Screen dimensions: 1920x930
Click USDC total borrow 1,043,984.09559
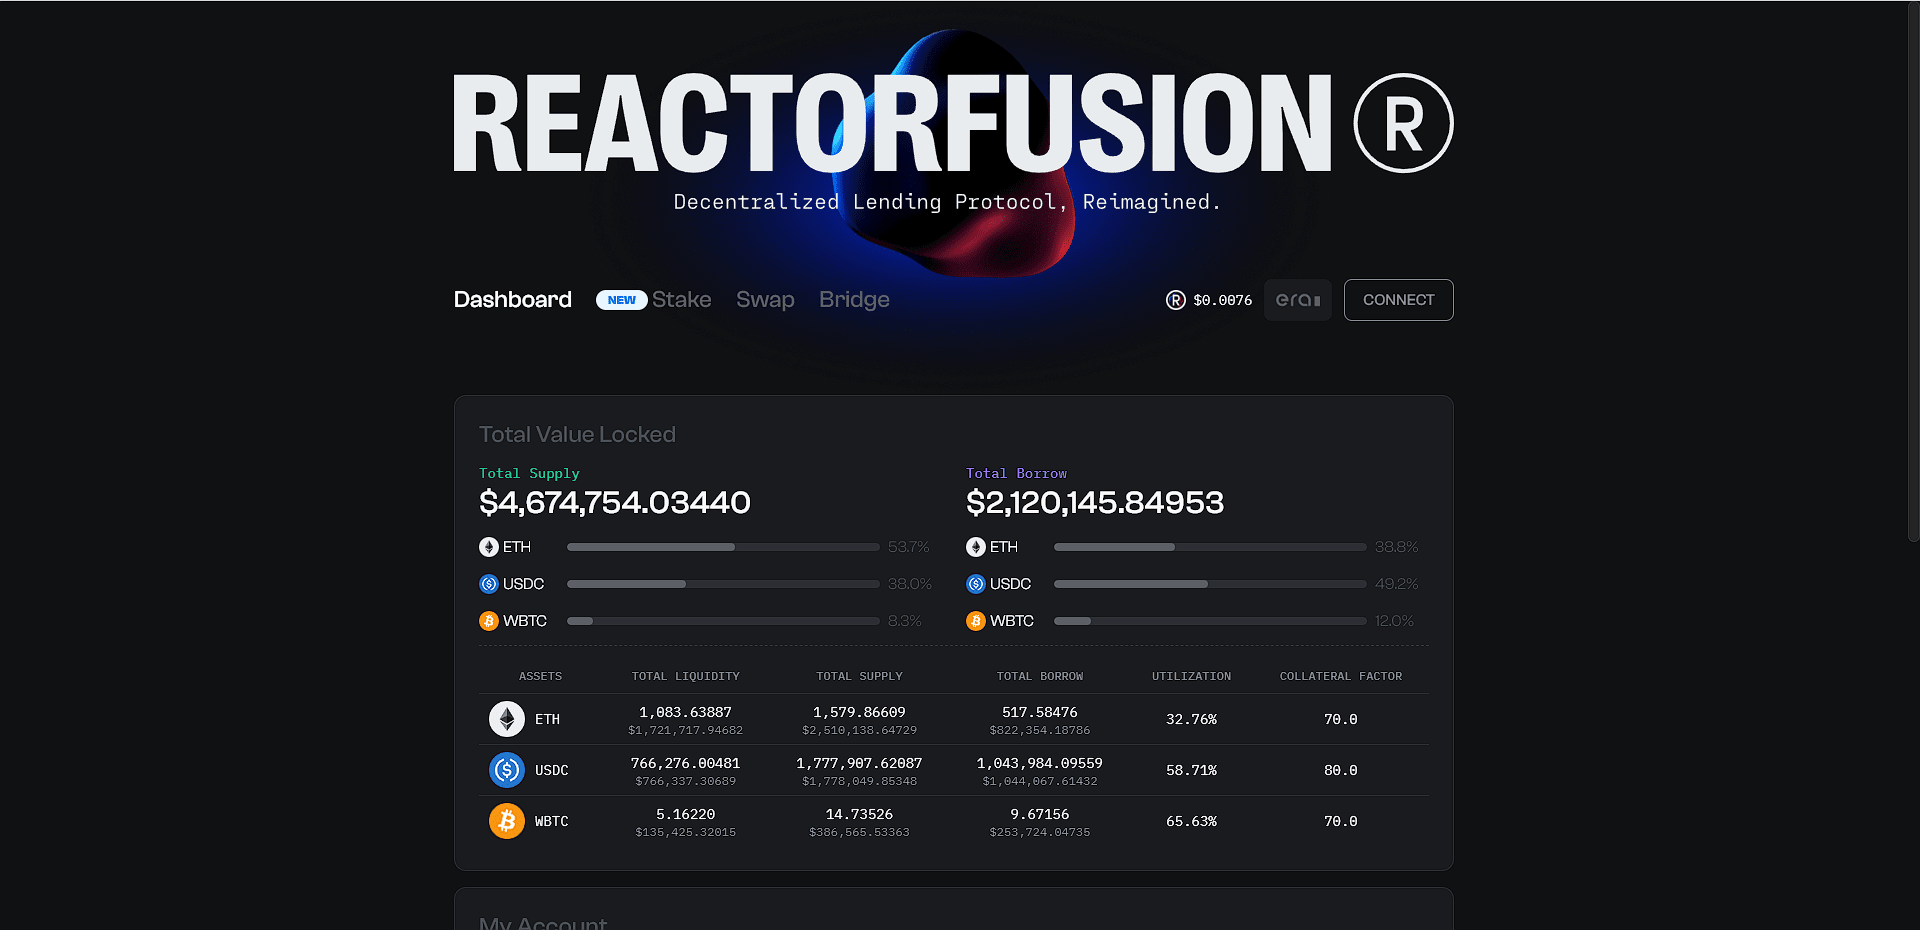coord(1040,763)
